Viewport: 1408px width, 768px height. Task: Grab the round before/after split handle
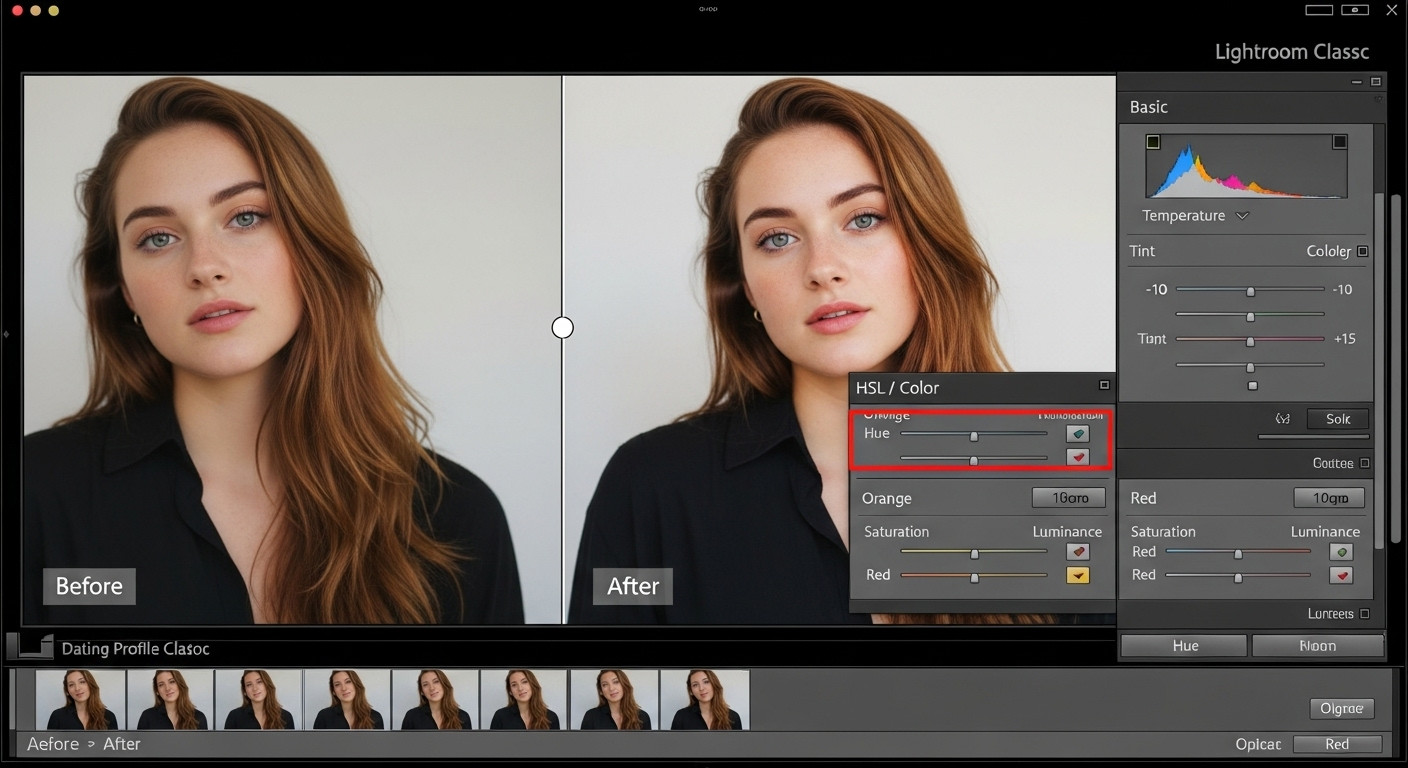(x=563, y=327)
